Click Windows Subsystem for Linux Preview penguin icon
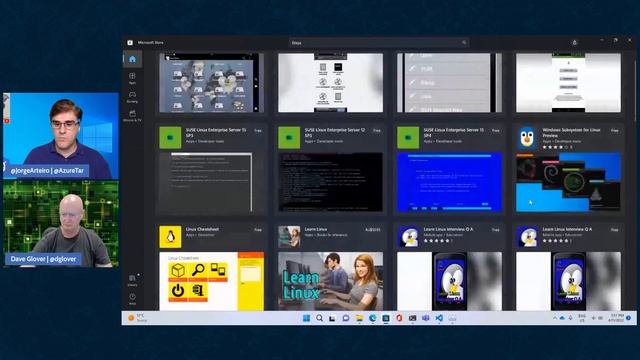640x360 pixels. pos(527,137)
